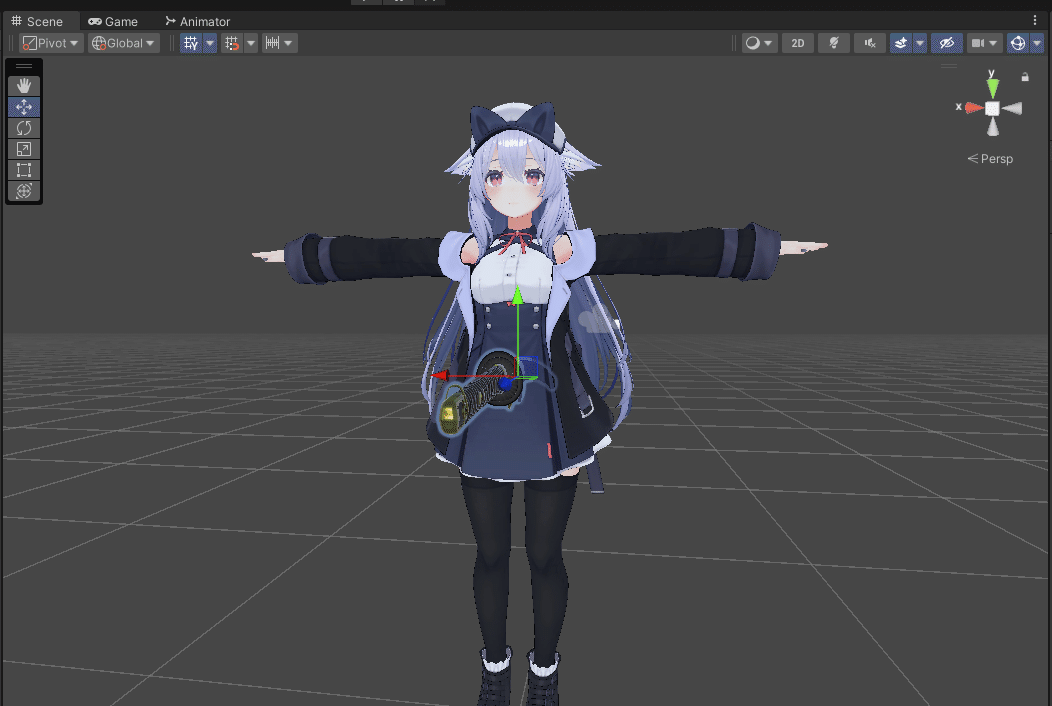Open the shading Draw Mode dropdown
This screenshot has height=706, width=1052.
click(758, 42)
